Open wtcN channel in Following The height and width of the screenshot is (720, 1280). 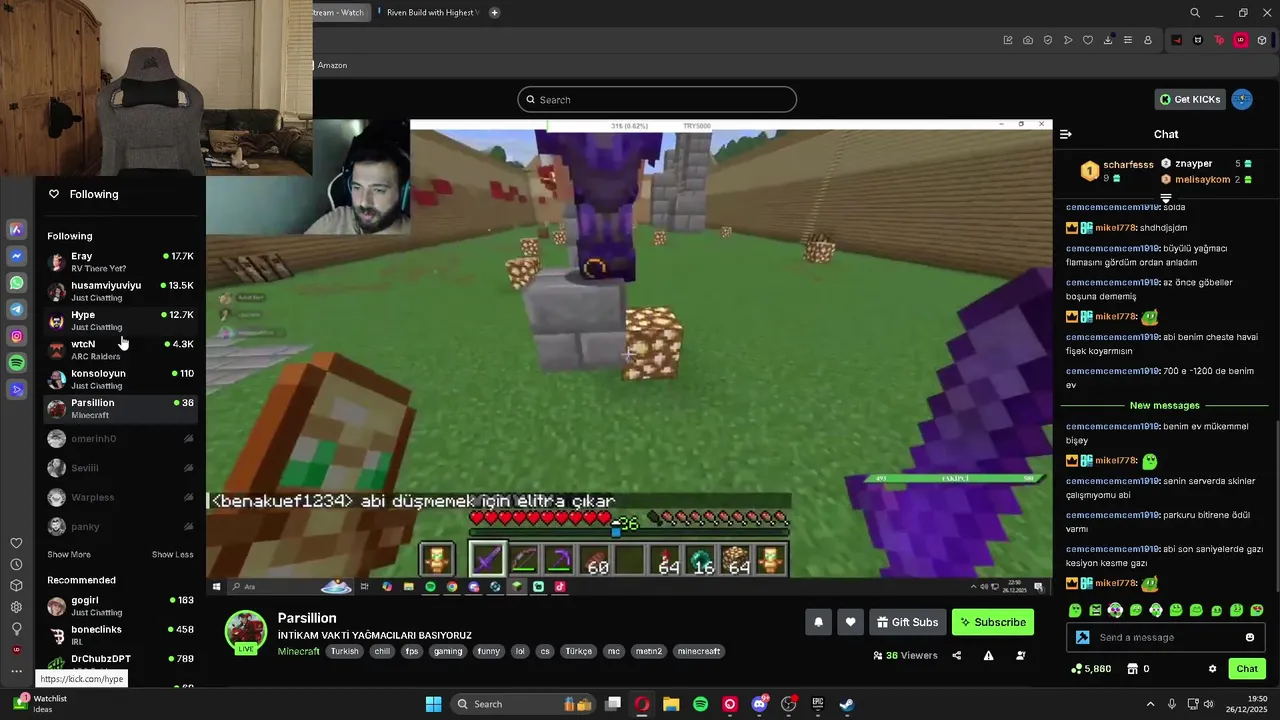[x=120, y=350]
